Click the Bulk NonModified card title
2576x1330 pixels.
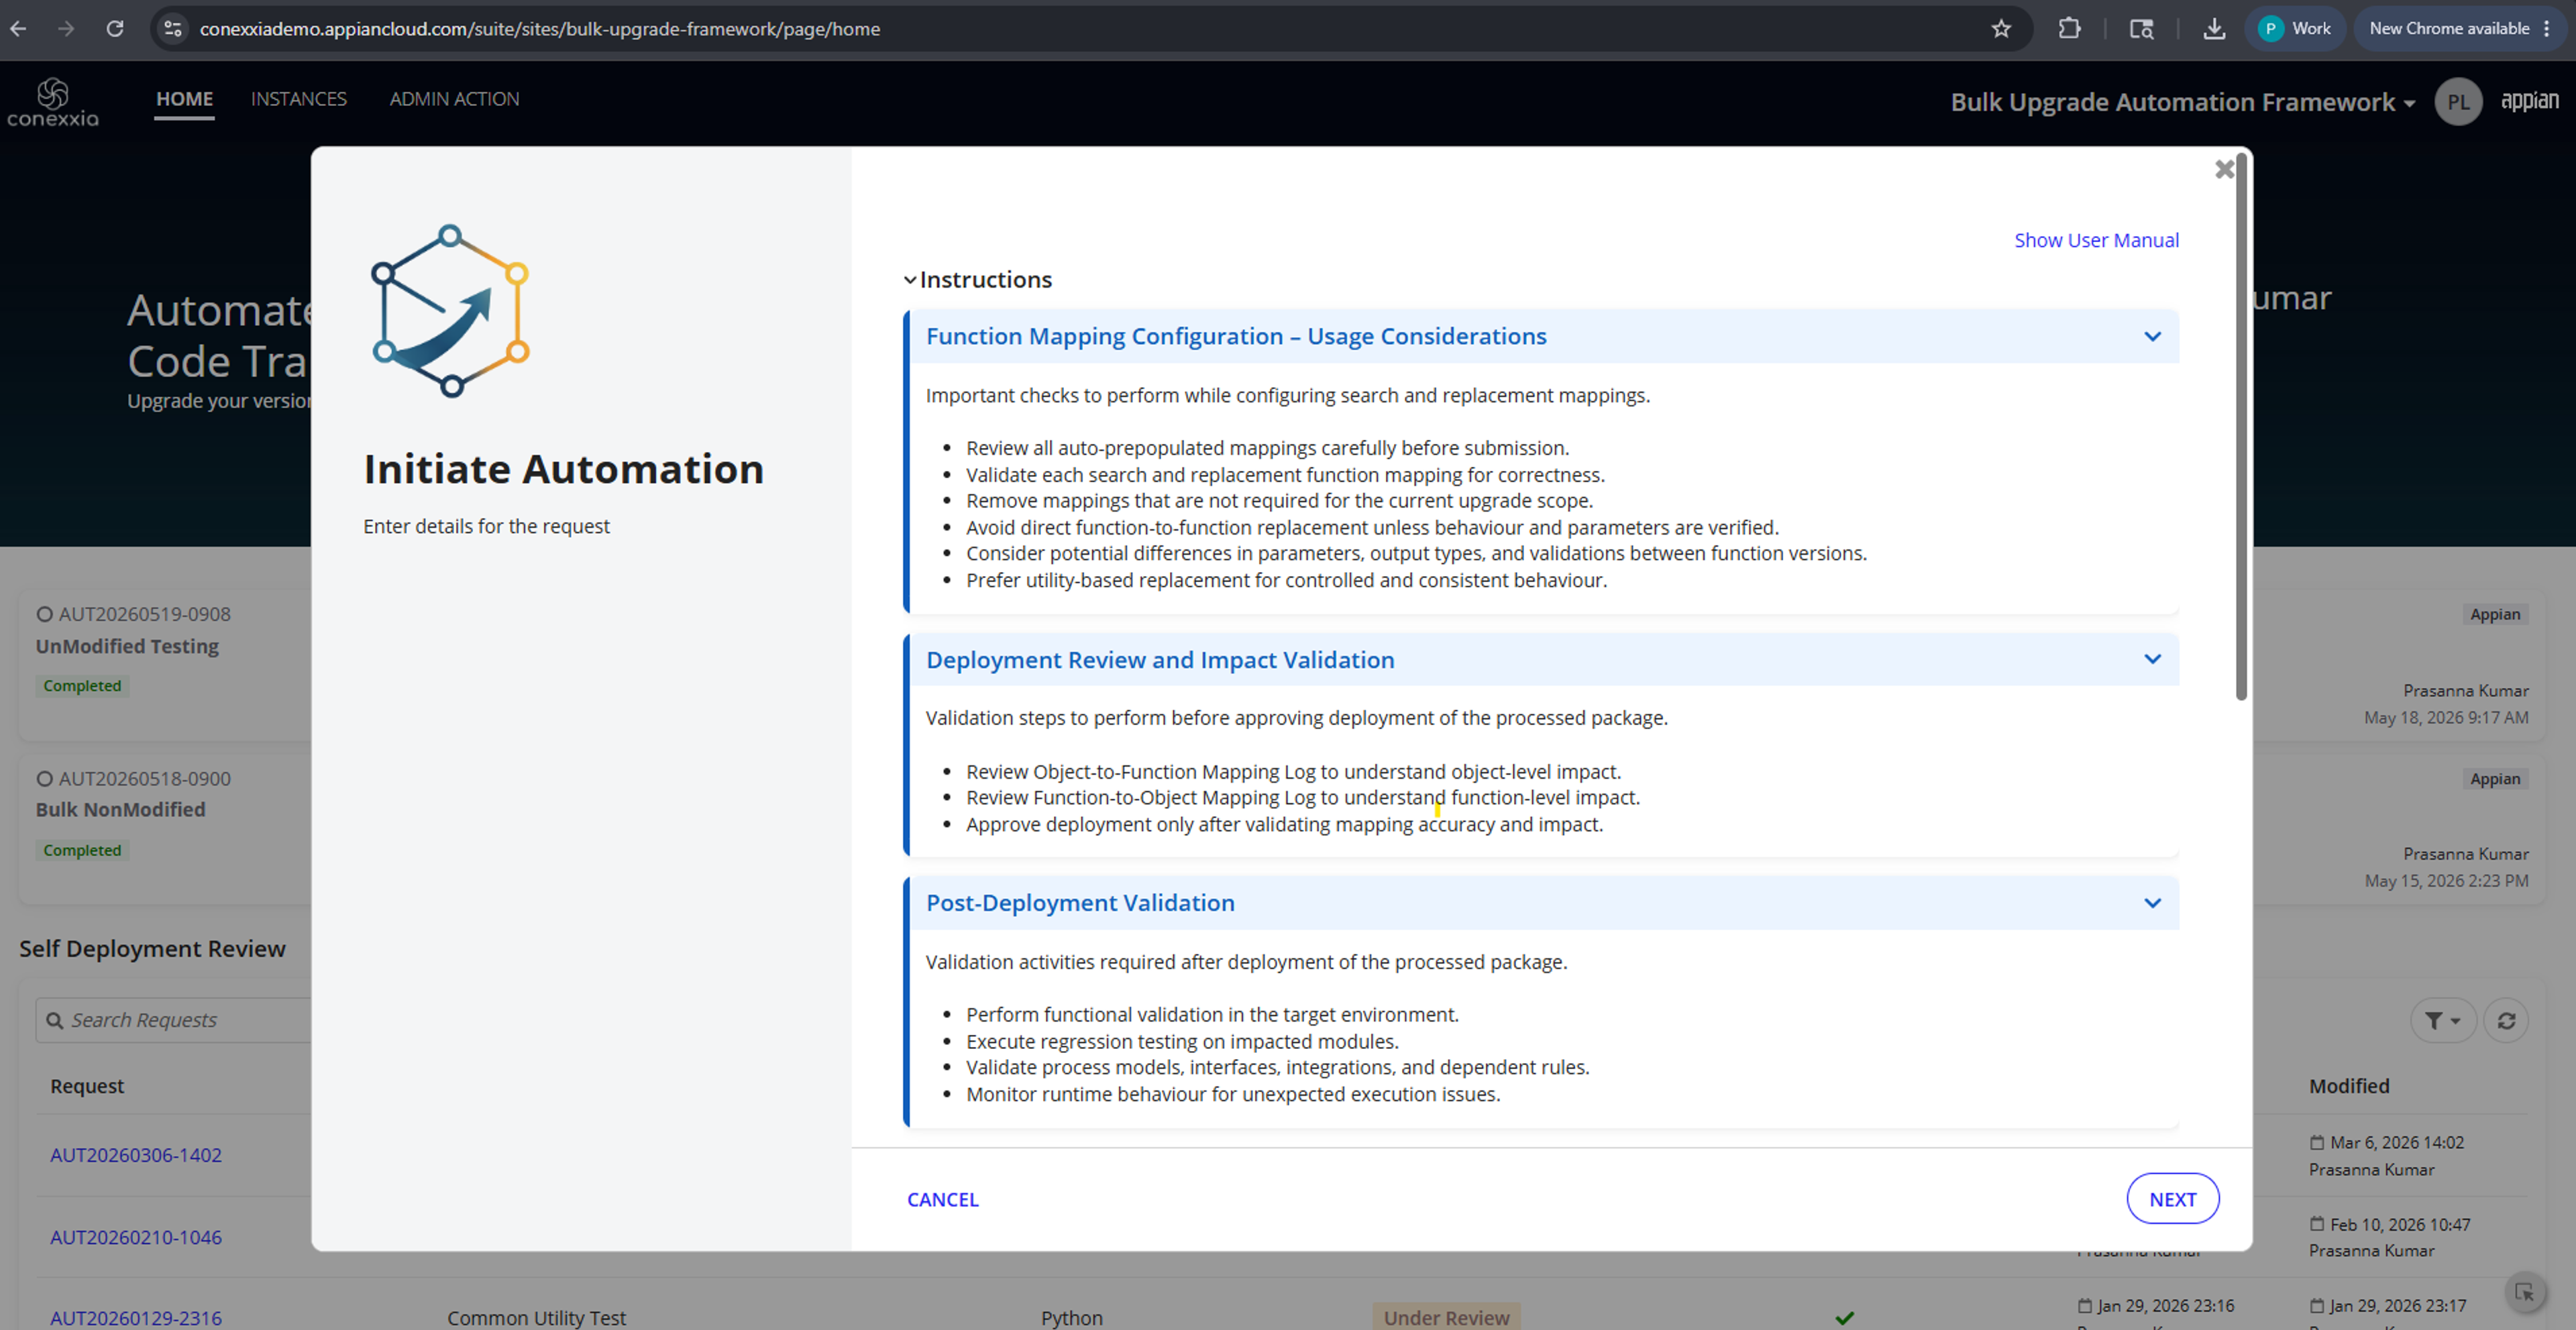(x=121, y=809)
